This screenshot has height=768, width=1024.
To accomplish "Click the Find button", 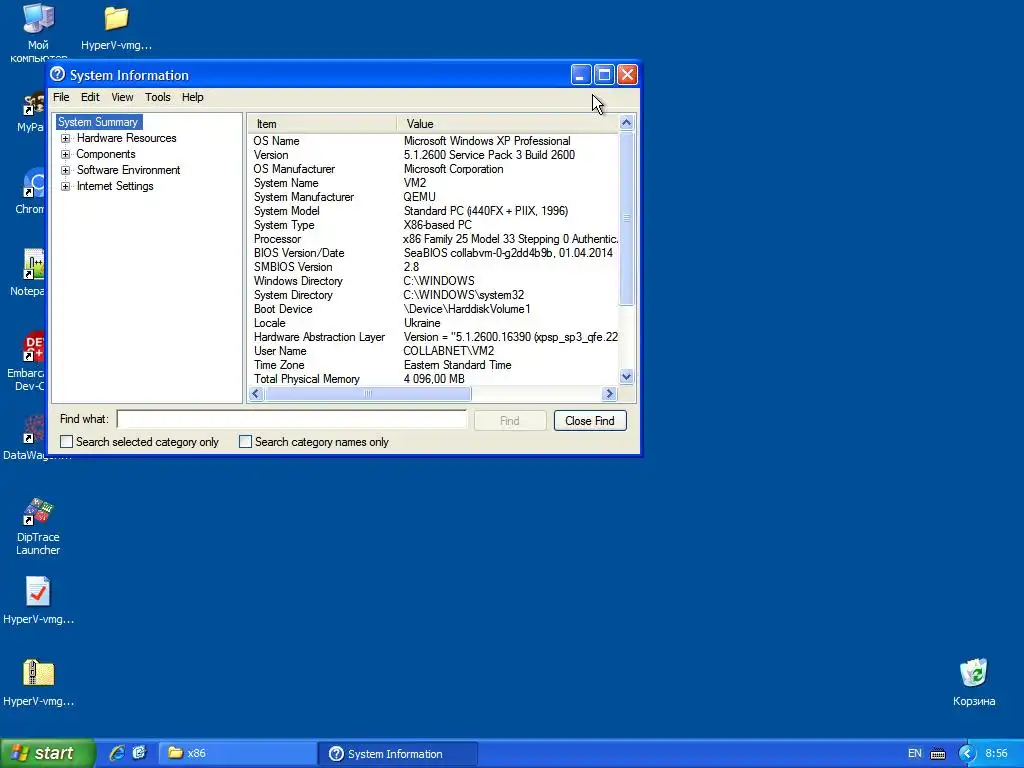I will (x=510, y=421).
